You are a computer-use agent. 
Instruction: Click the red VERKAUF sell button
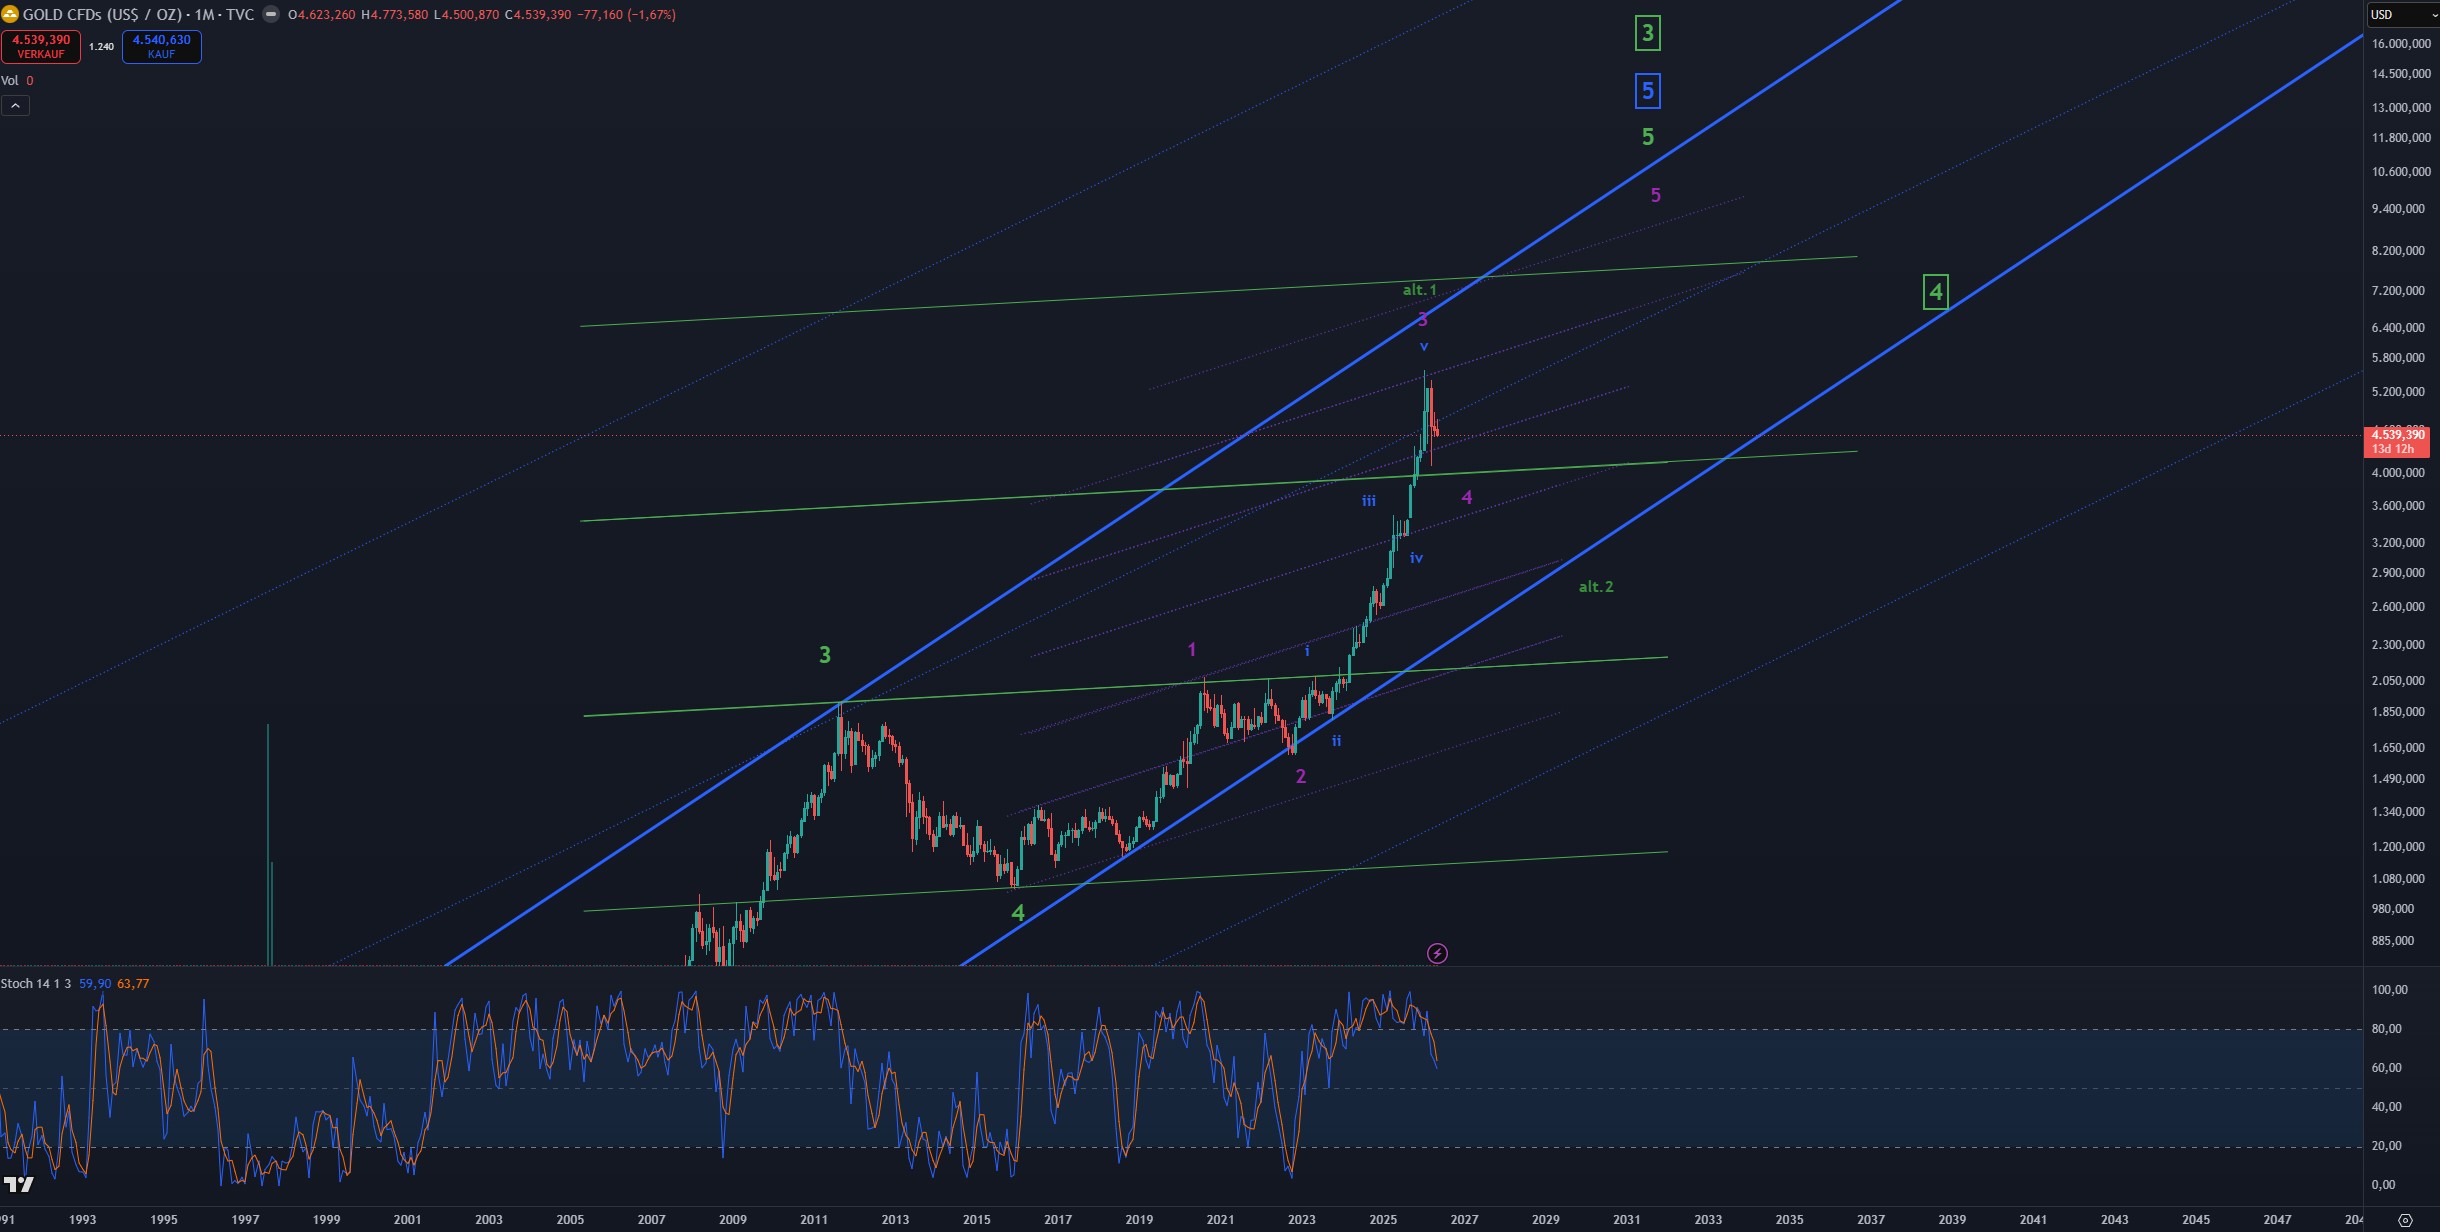(41, 47)
